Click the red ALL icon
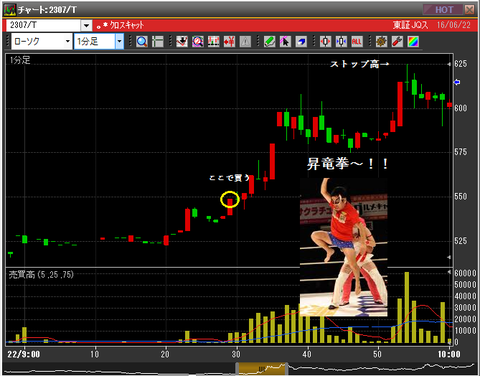 pyautogui.click(x=357, y=42)
